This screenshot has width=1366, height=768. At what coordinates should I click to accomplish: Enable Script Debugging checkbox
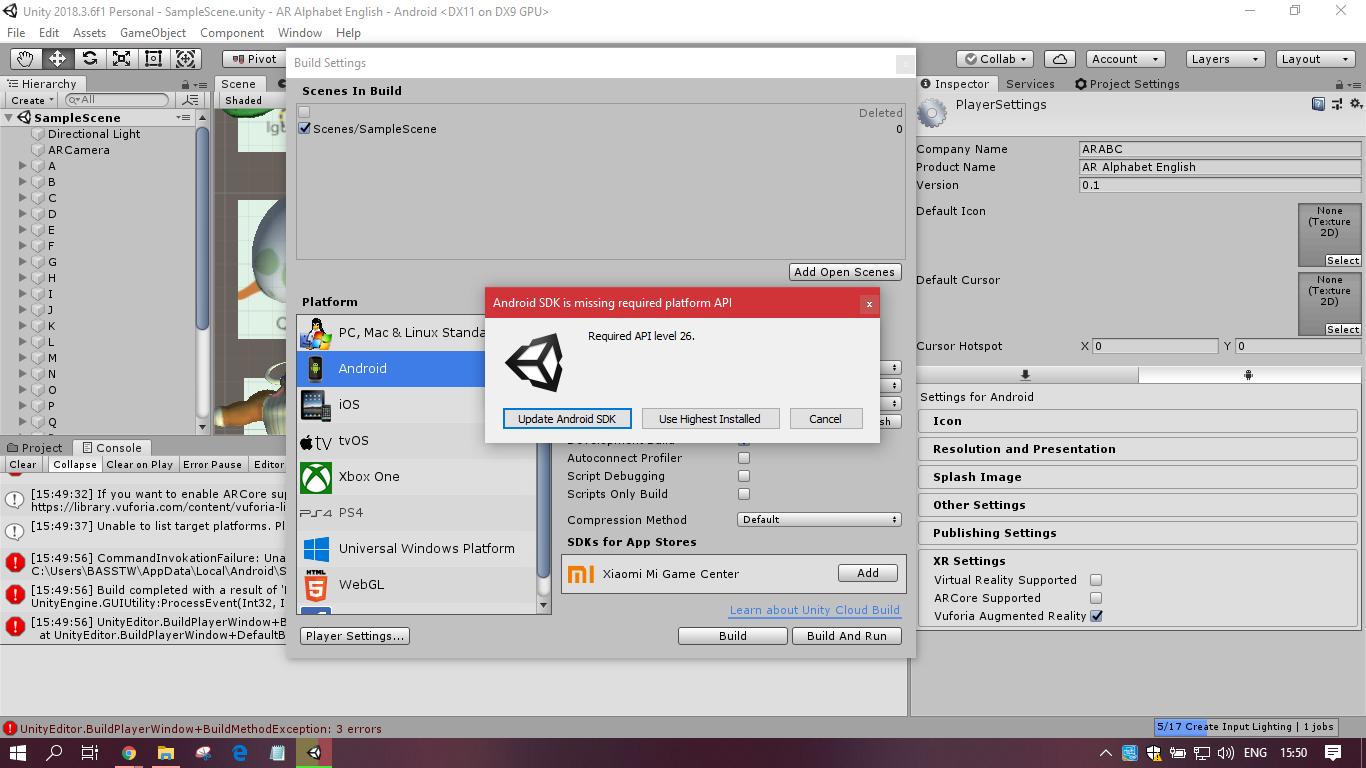[744, 476]
